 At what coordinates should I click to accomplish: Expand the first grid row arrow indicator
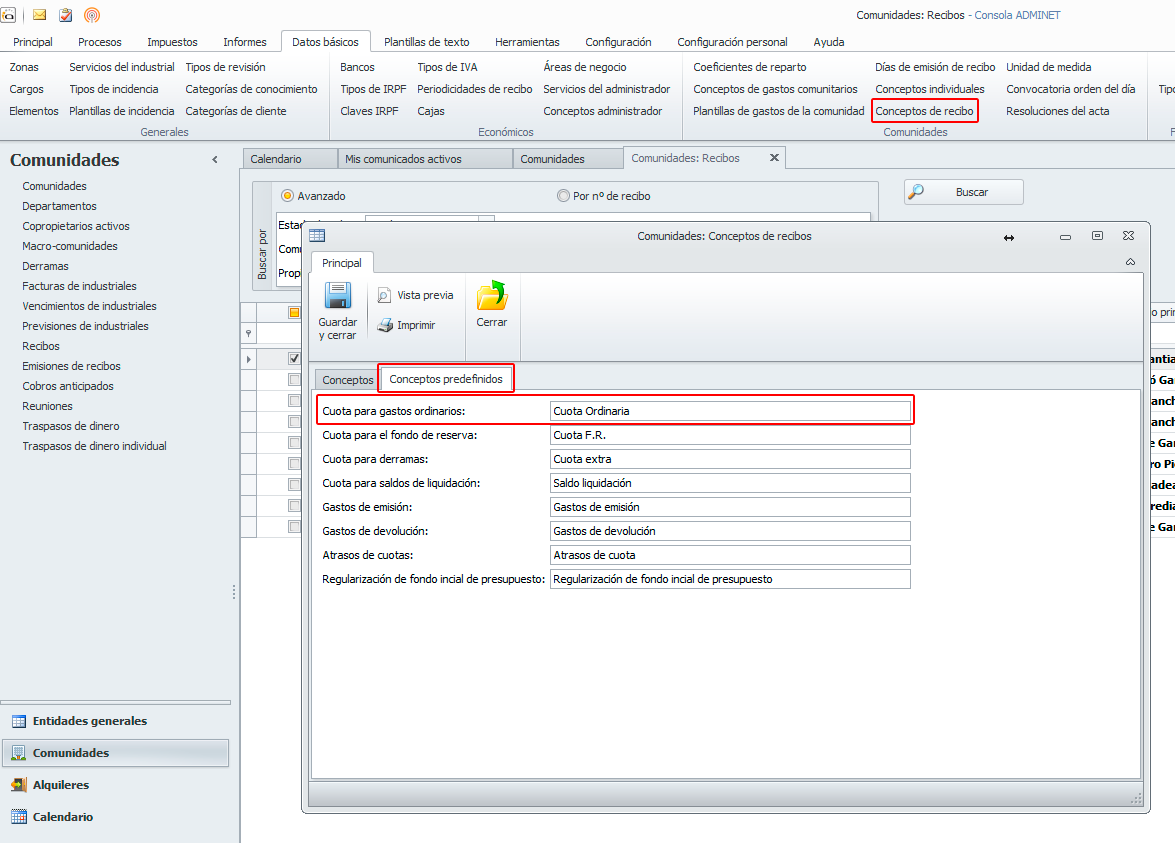(x=249, y=359)
